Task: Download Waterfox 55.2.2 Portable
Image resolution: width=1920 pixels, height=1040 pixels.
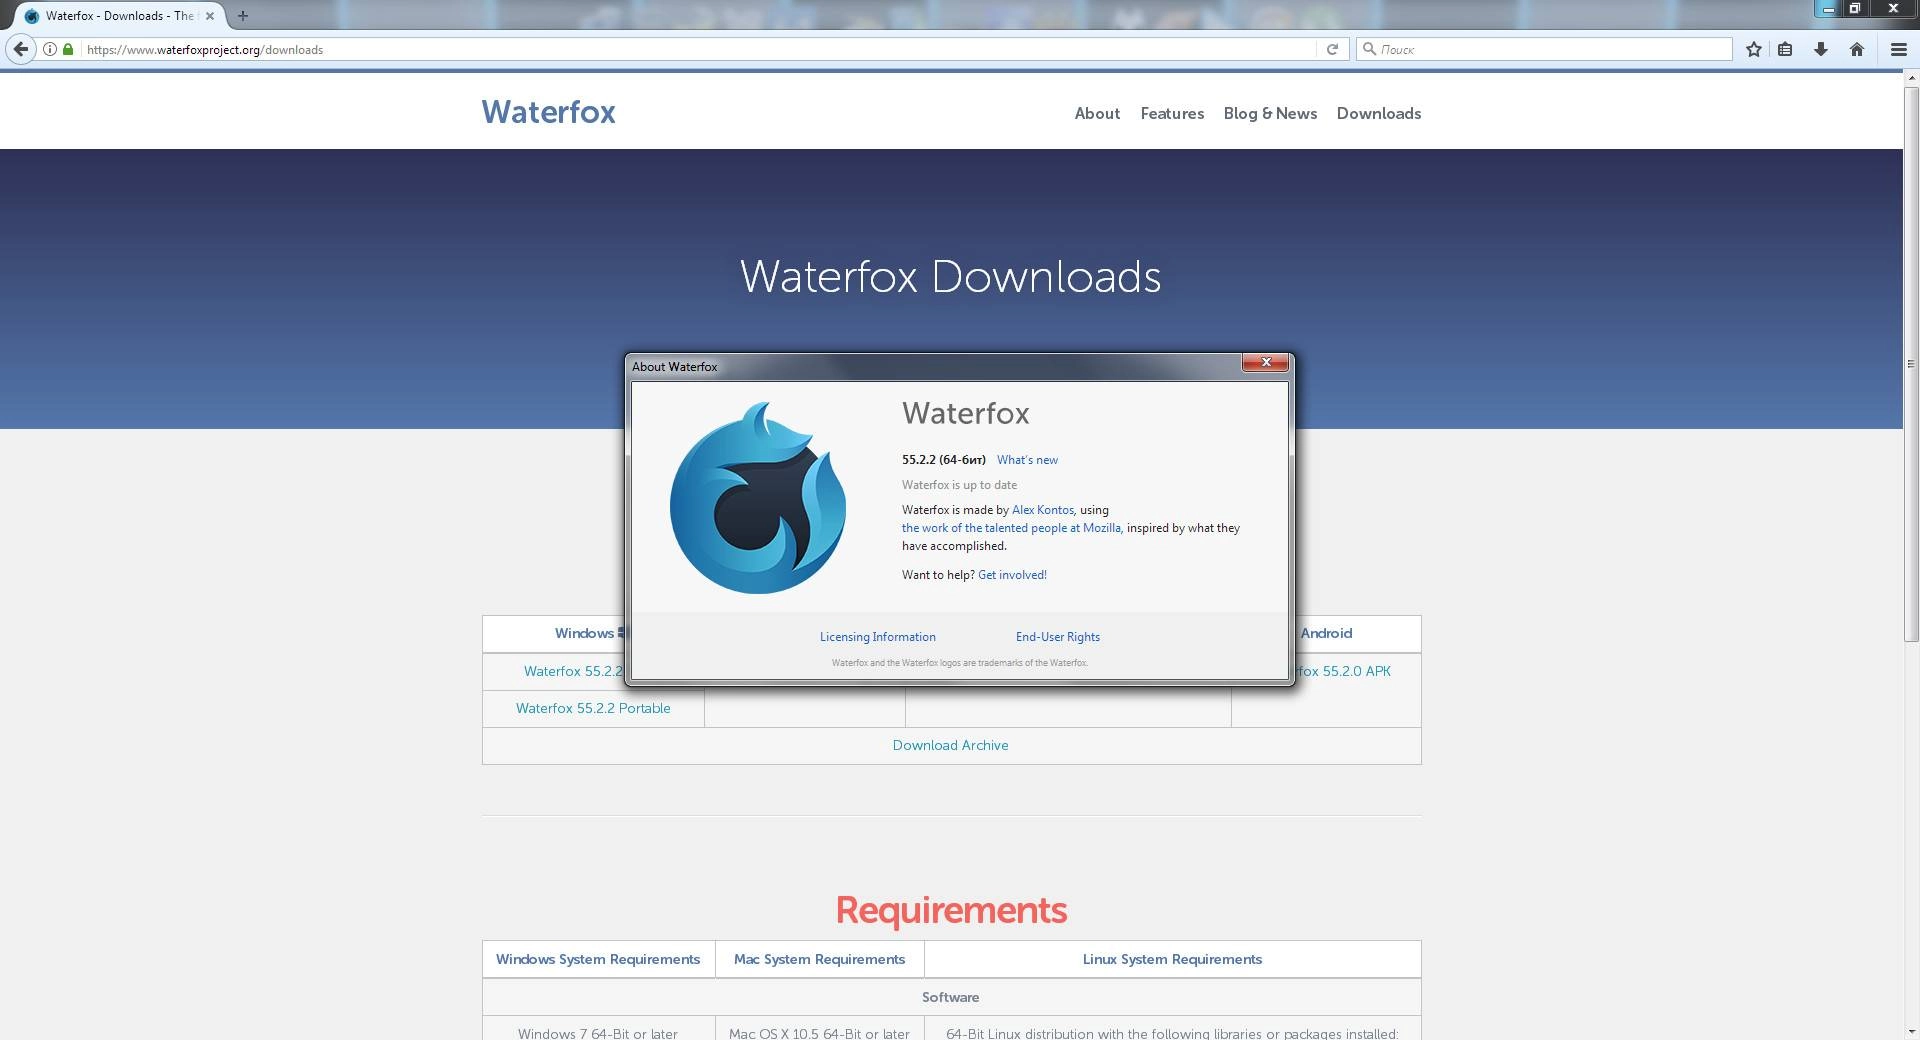Action: tap(593, 708)
